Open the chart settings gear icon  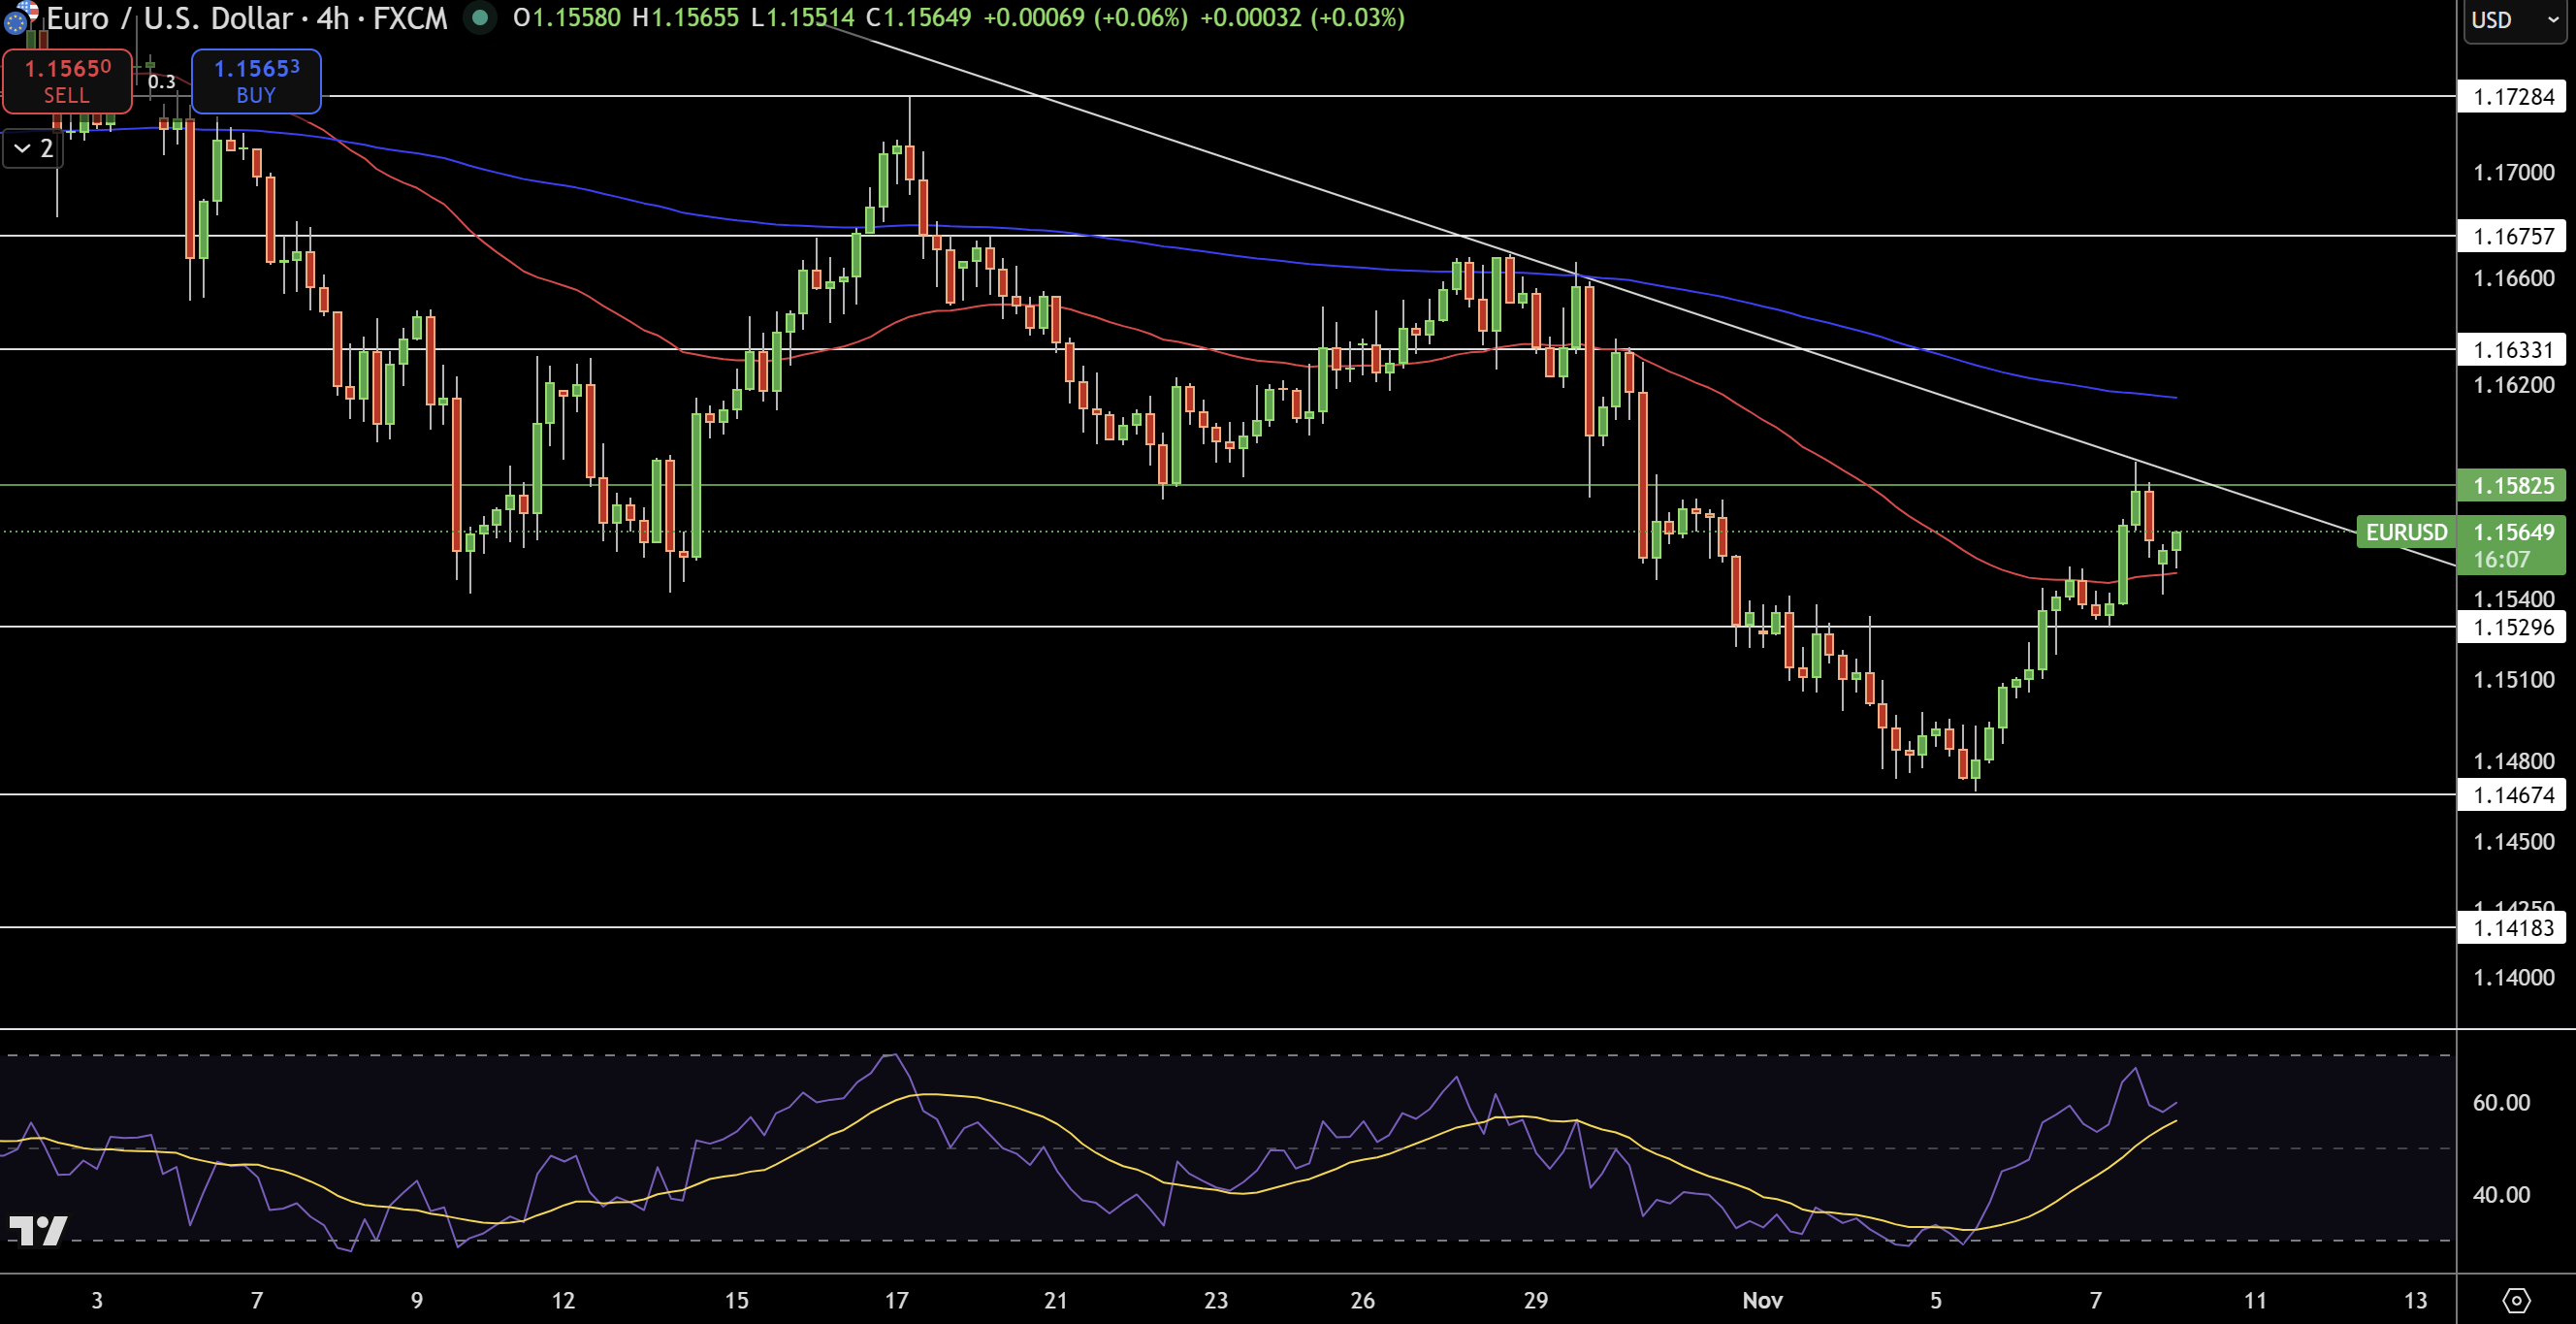2516,1300
